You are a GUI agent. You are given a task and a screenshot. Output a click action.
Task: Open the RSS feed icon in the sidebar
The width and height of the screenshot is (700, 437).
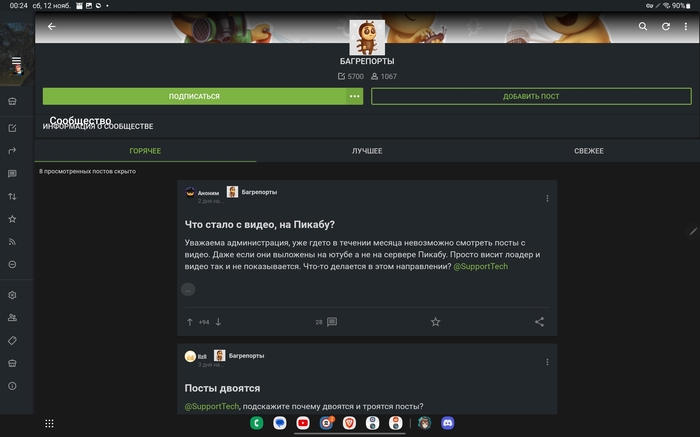click(12, 241)
